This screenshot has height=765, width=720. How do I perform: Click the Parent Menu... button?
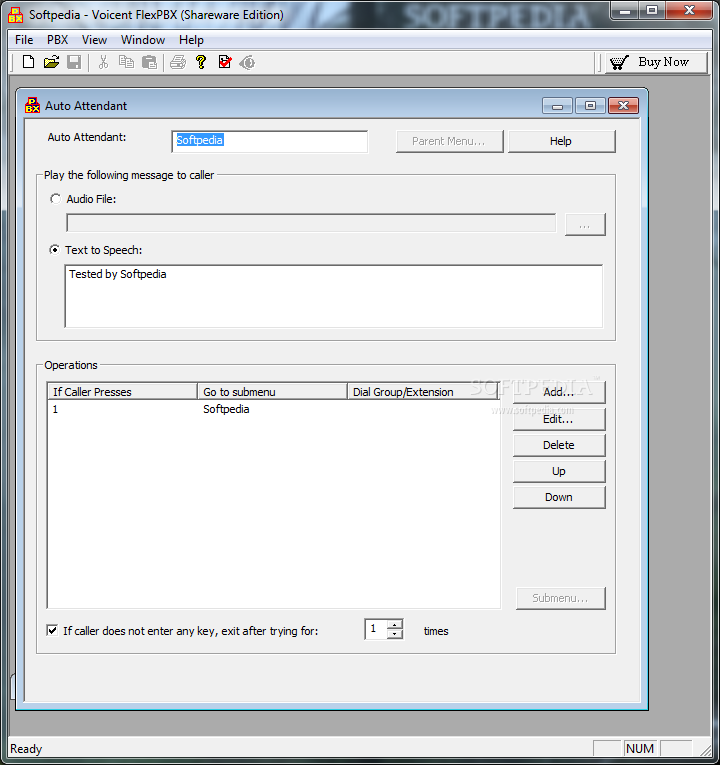click(x=449, y=141)
